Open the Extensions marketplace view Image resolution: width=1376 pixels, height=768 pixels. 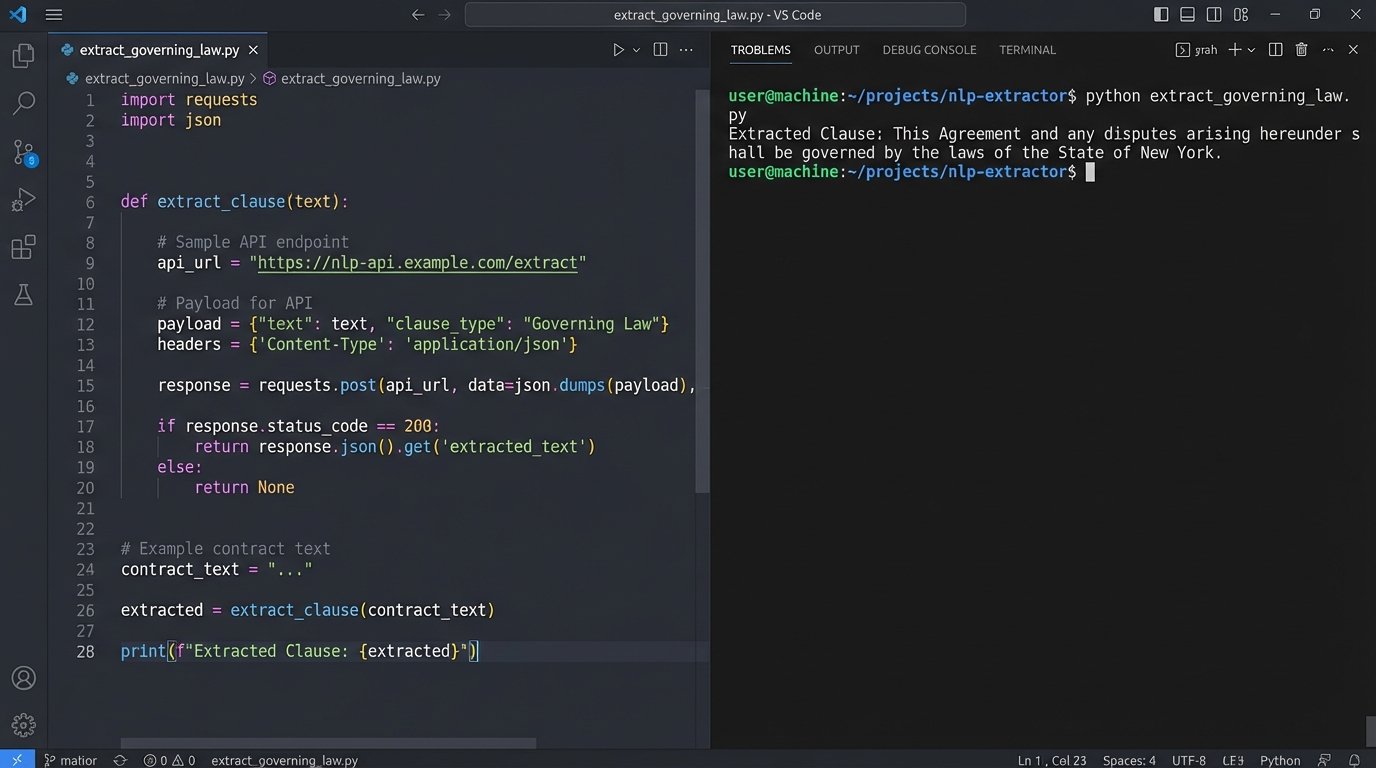click(x=23, y=247)
